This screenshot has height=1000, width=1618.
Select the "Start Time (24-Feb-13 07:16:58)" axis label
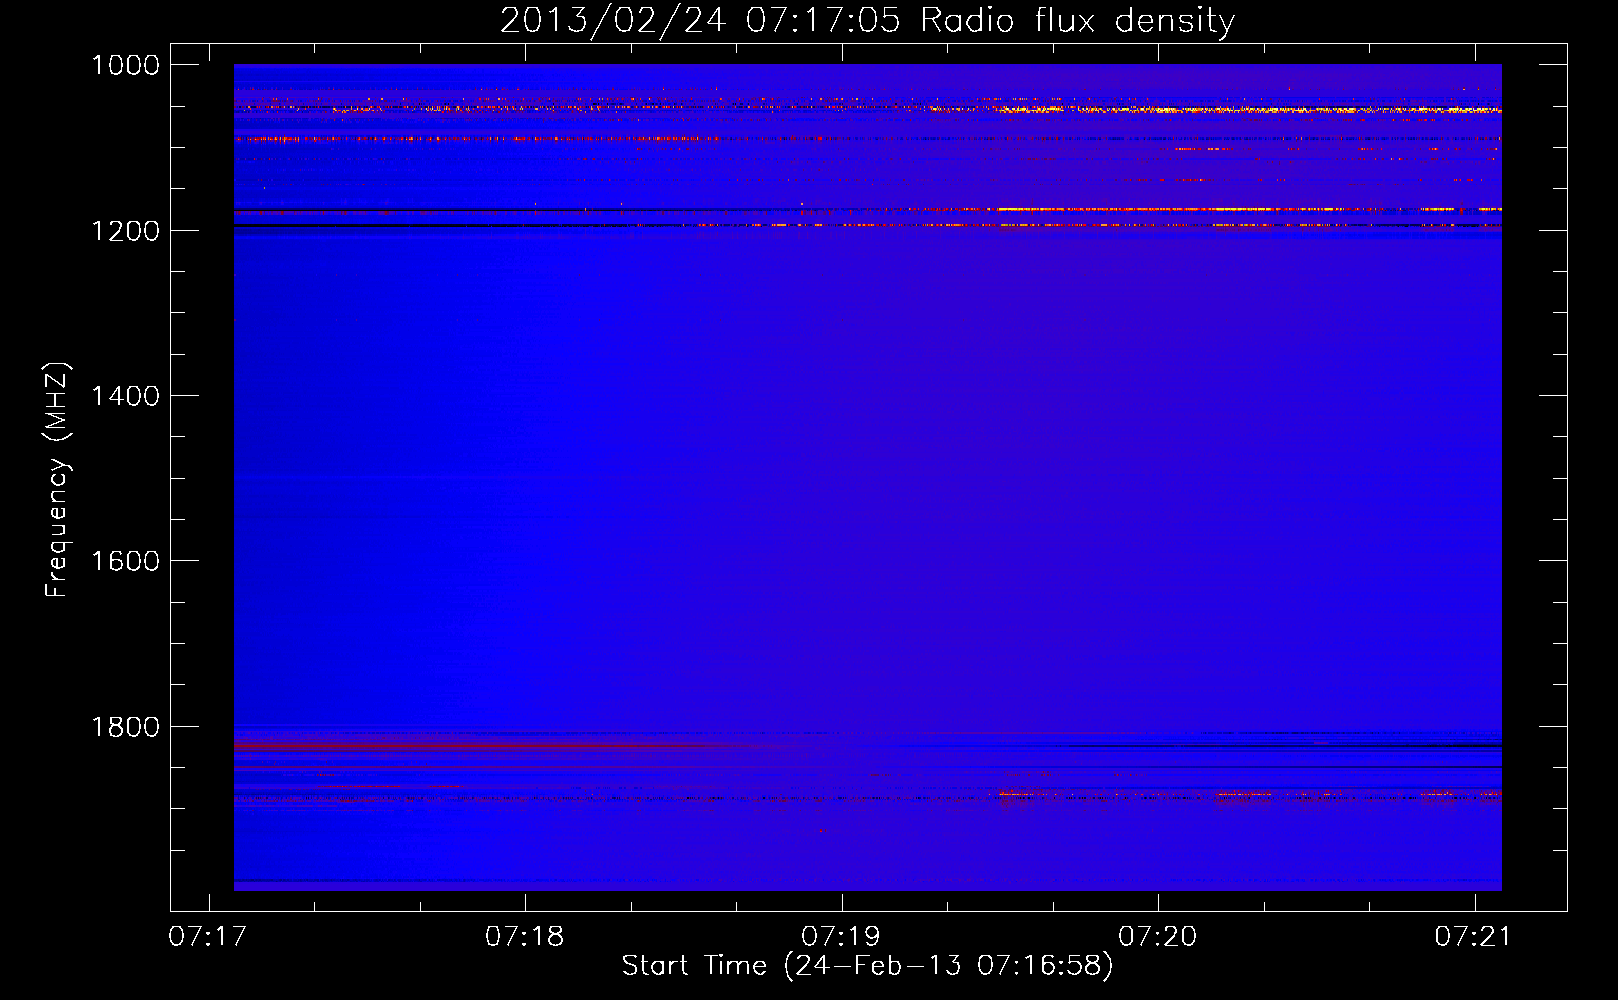pyautogui.click(x=867, y=966)
